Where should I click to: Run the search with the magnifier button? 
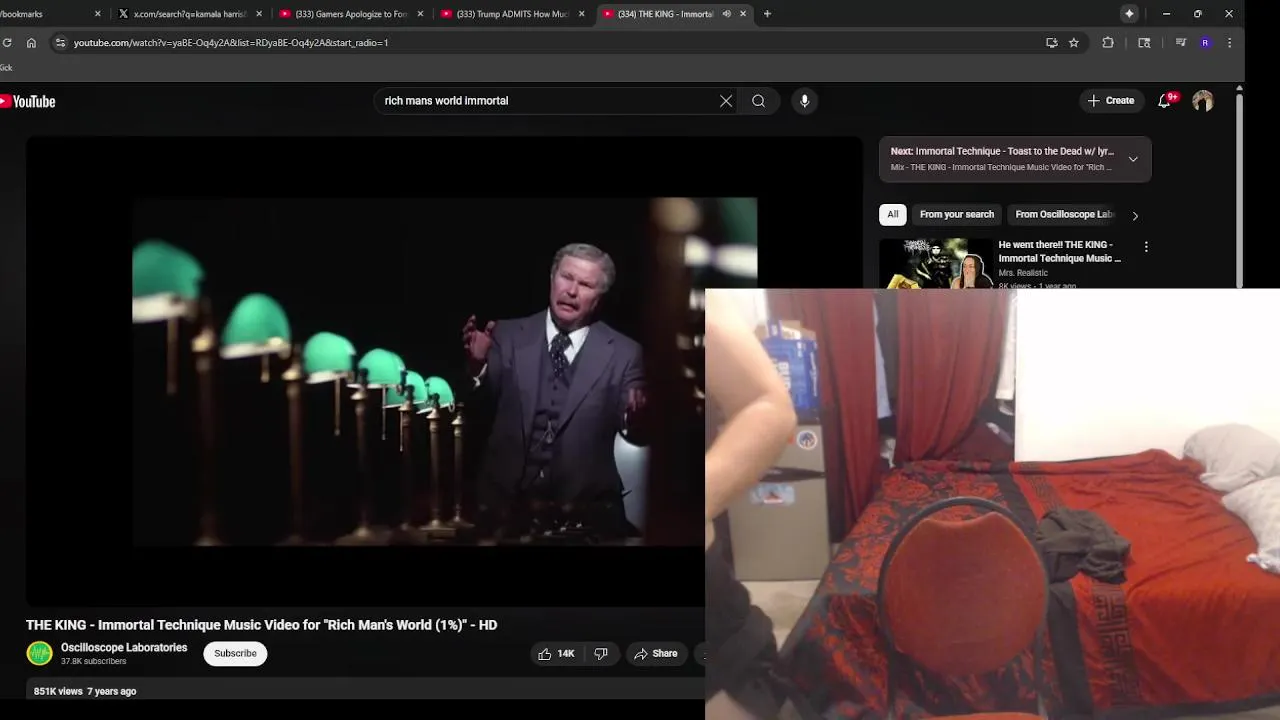point(759,101)
